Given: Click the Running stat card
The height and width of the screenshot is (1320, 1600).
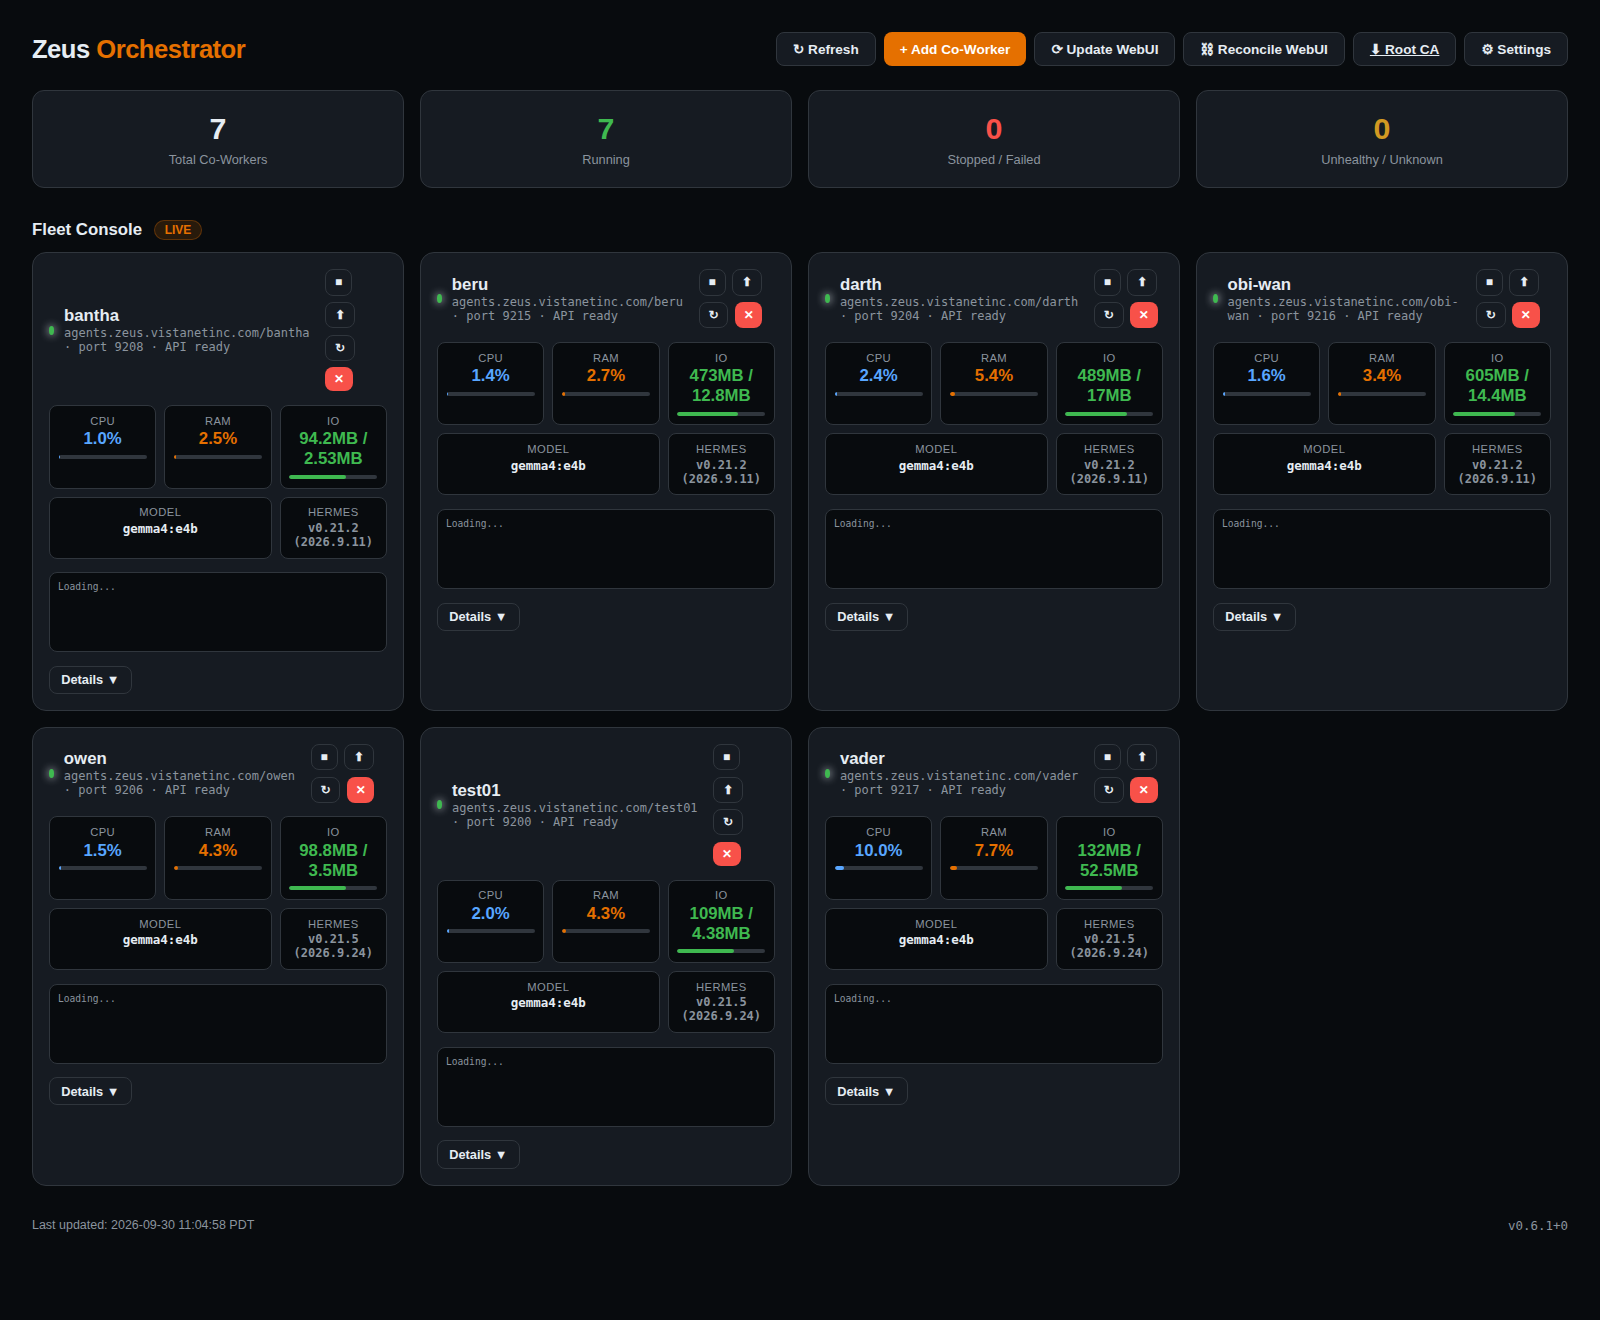Looking at the screenshot, I should pos(606,139).
